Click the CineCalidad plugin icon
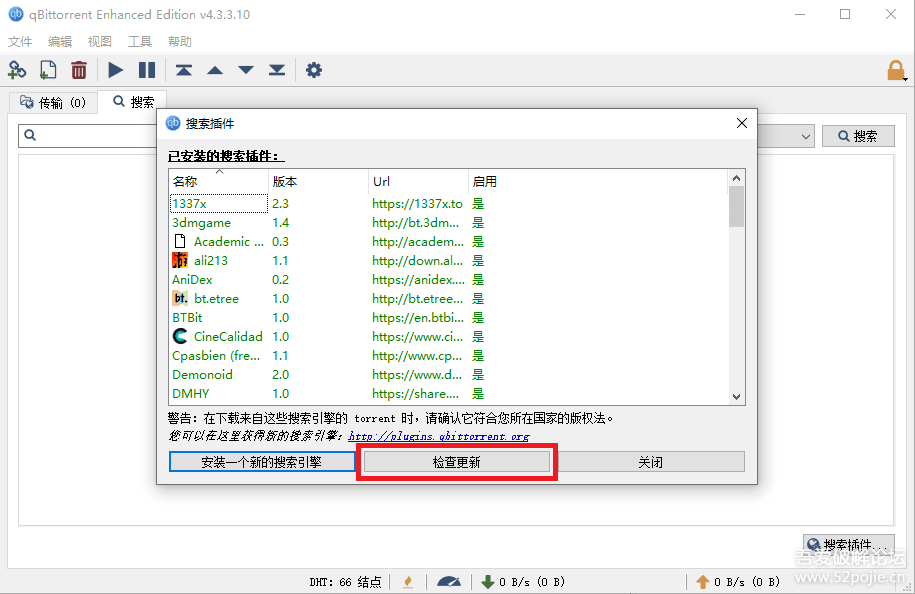915x594 pixels. [180, 336]
